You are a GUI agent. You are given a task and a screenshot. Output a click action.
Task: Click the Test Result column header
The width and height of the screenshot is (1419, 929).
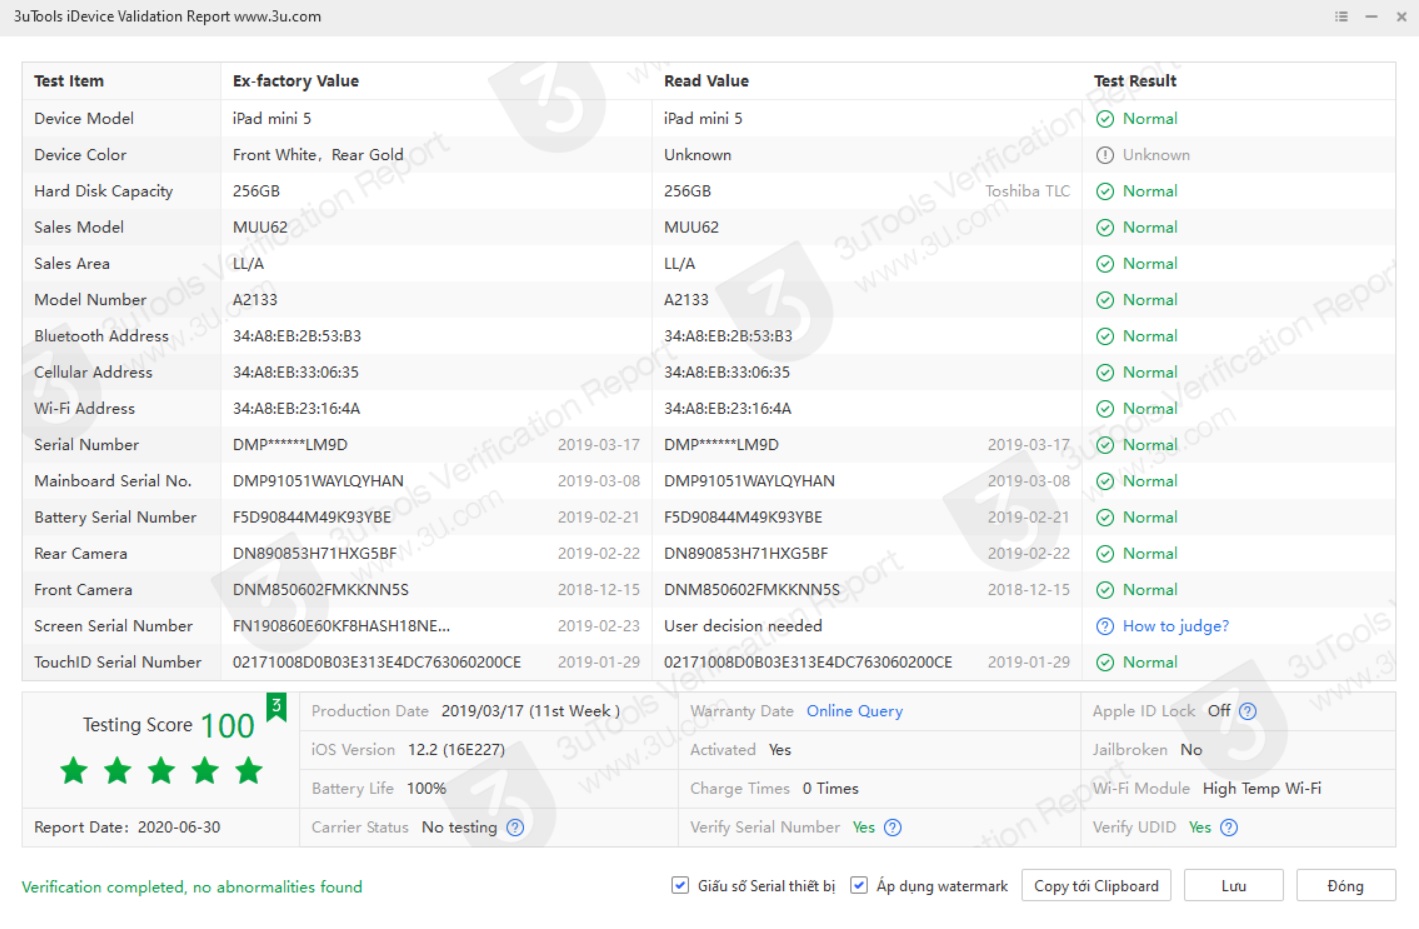coord(1135,81)
